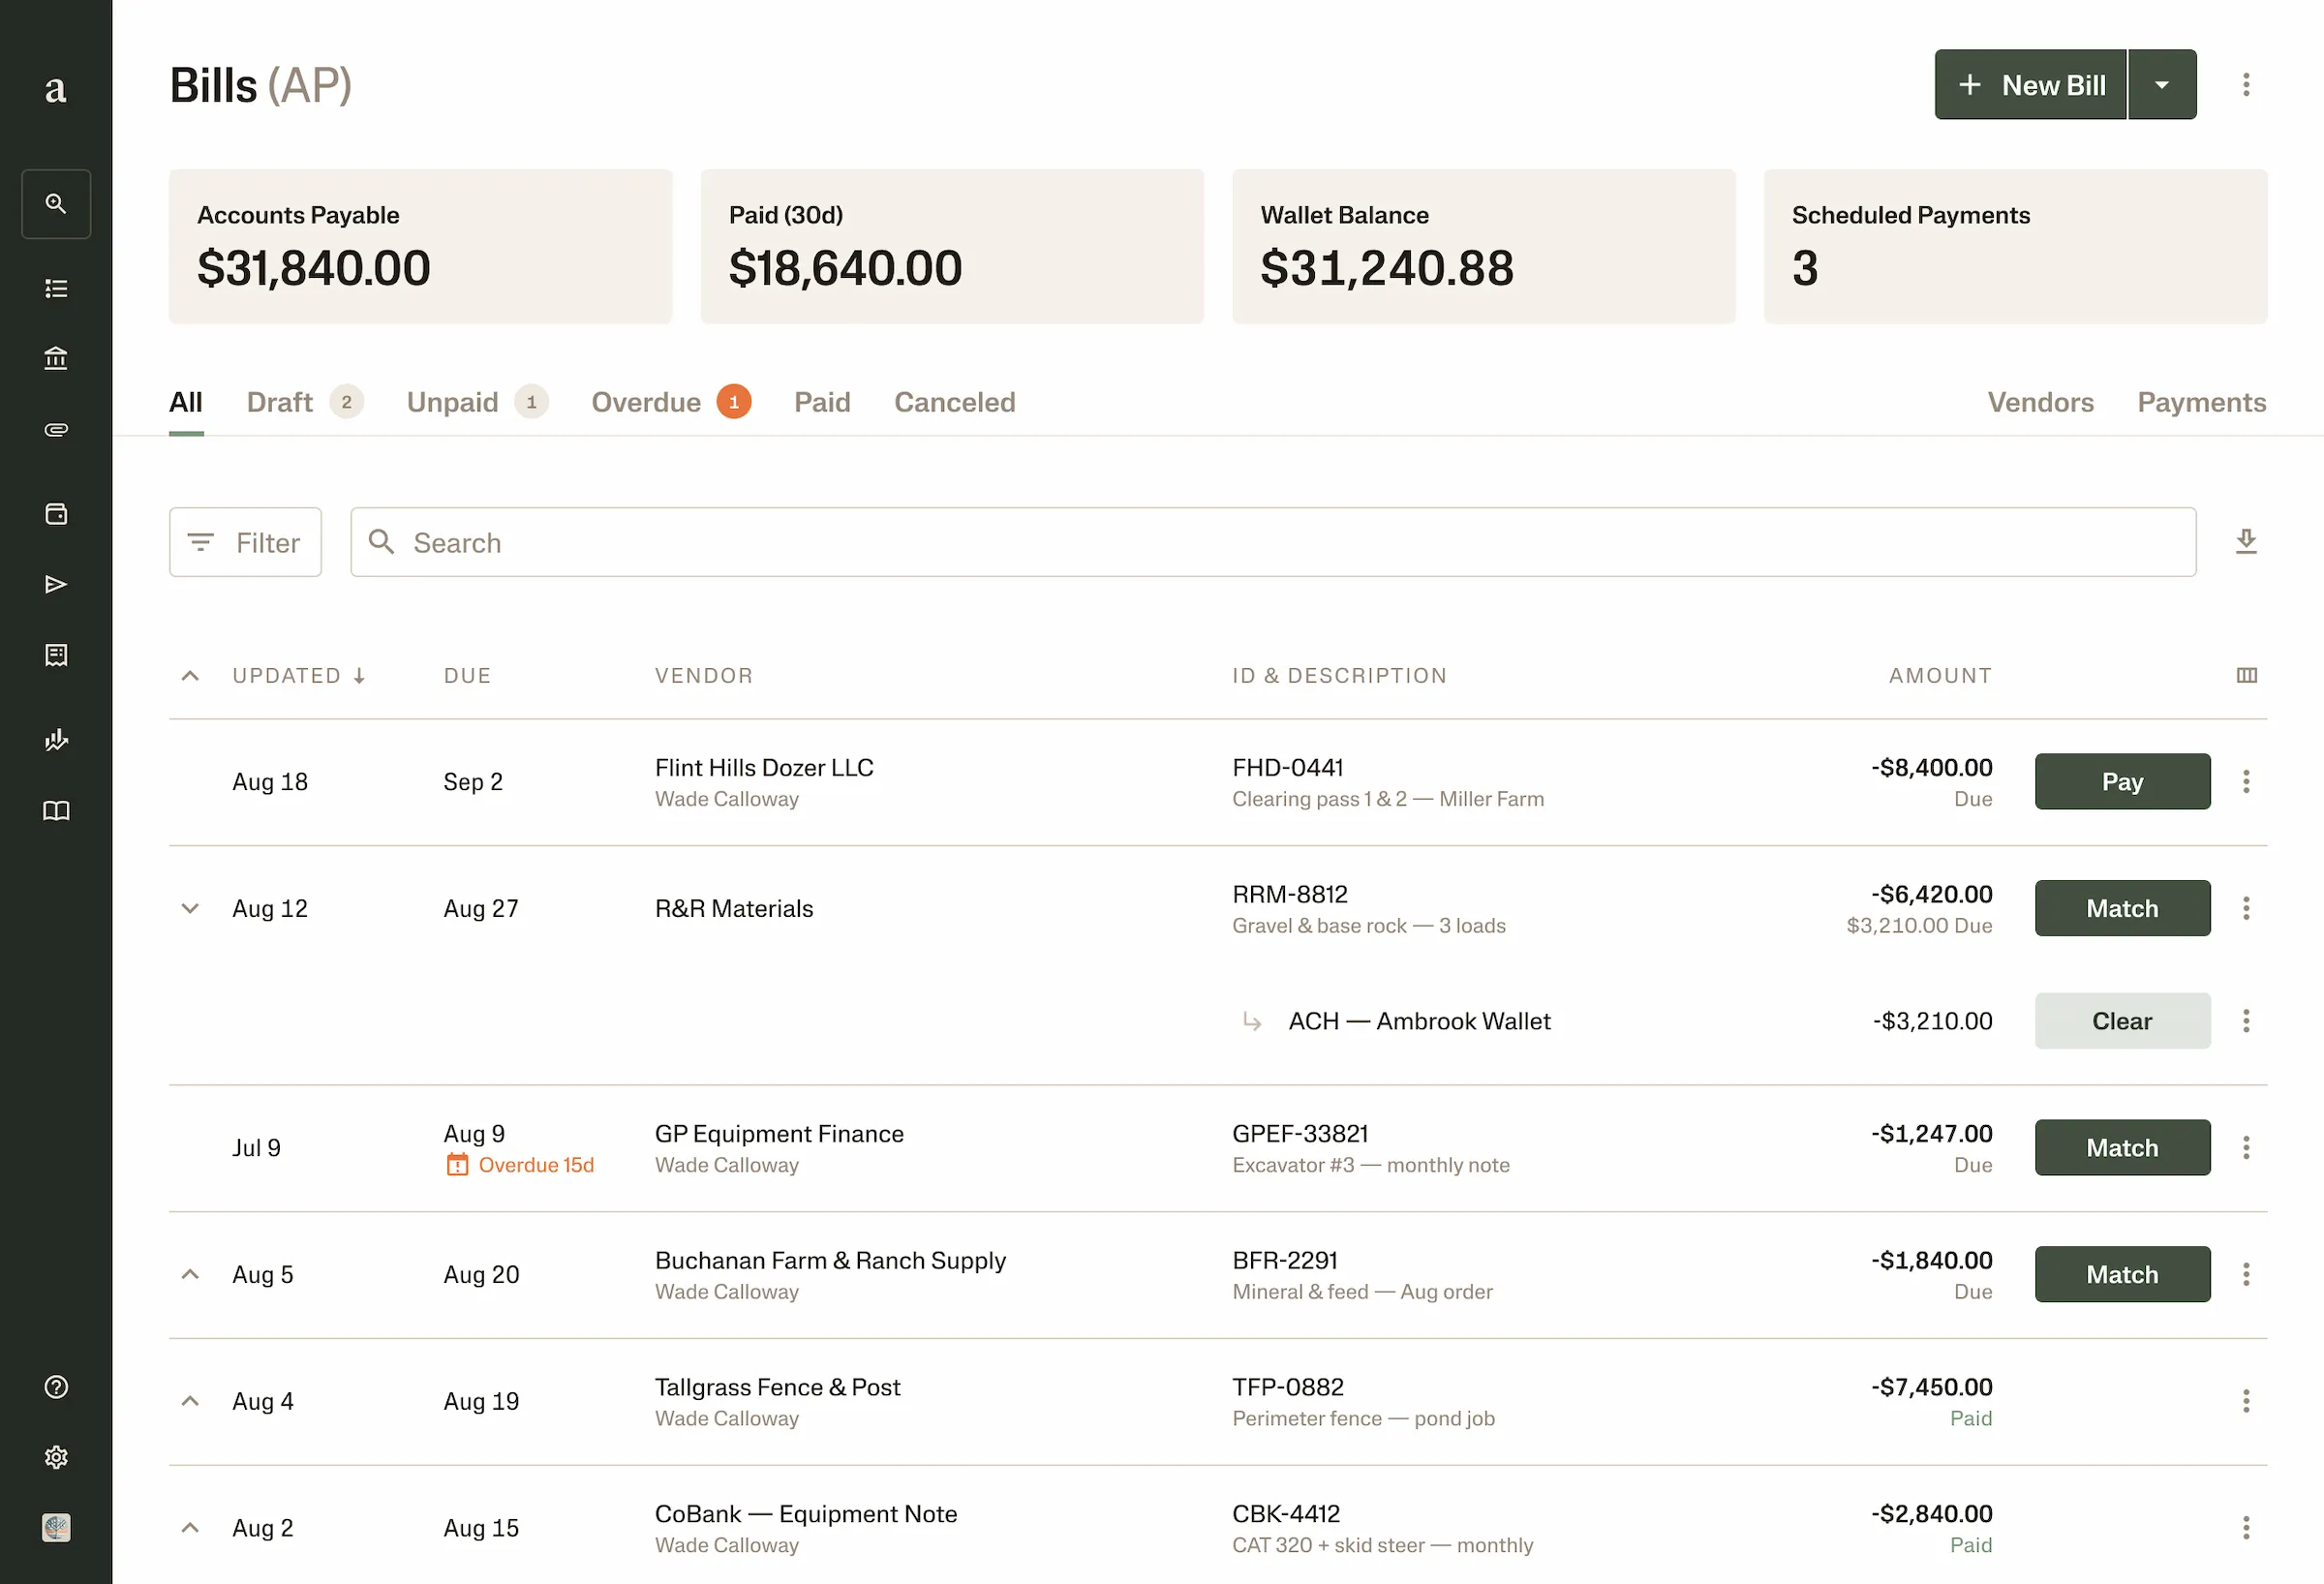
Task: Open the wallet sidebar icon
Action: click(x=56, y=513)
